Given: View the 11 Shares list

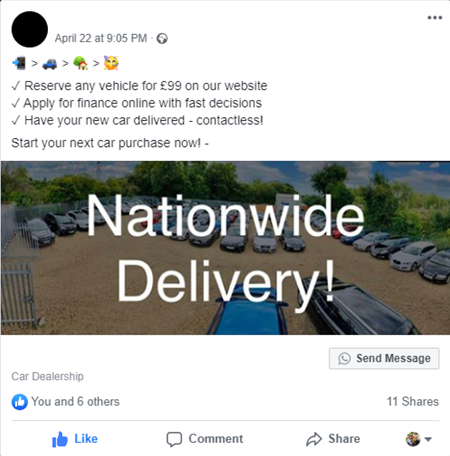Looking at the screenshot, I should click(413, 401).
